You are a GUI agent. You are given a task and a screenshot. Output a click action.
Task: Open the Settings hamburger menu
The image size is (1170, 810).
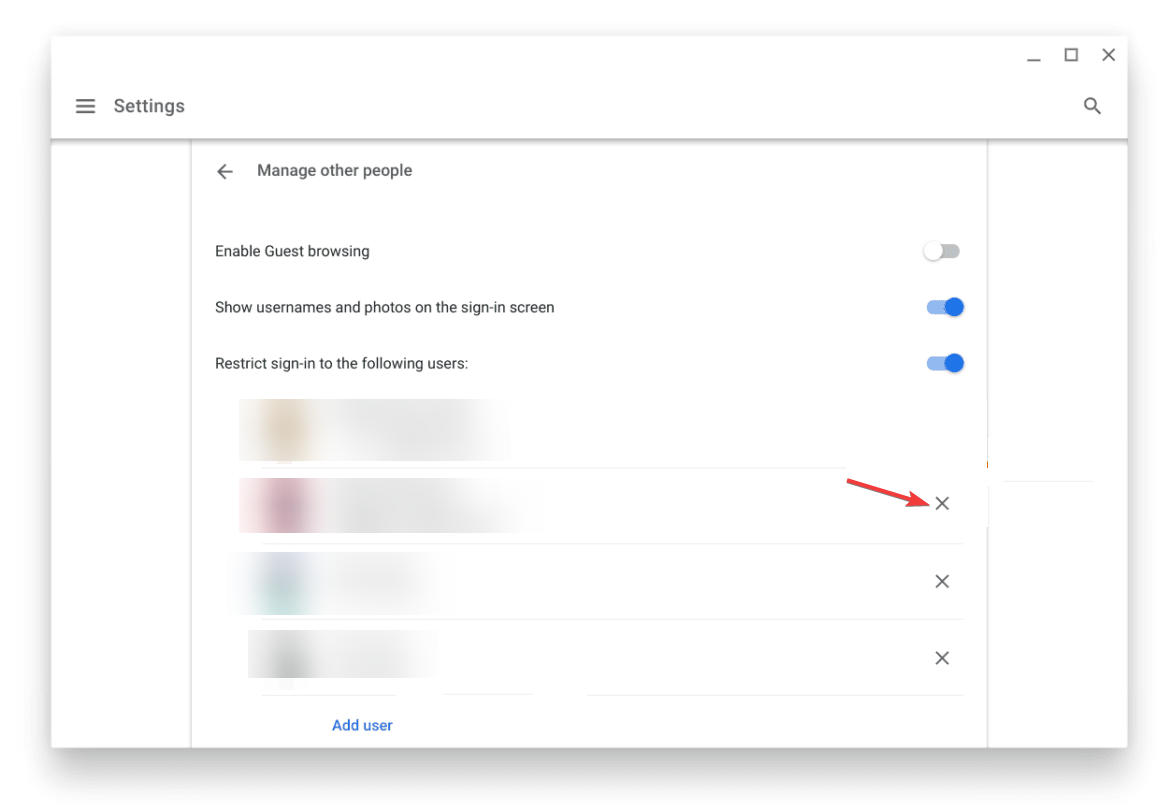tap(85, 106)
